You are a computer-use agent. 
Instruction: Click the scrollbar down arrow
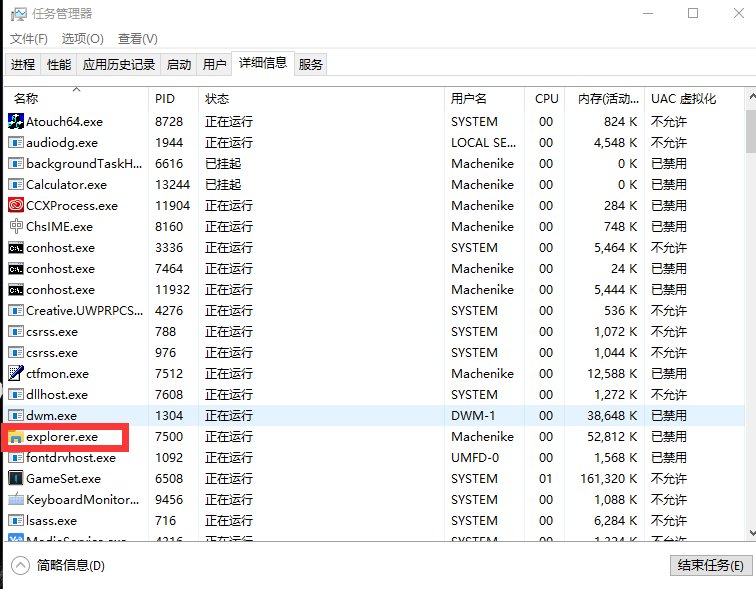pyautogui.click(x=751, y=533)
